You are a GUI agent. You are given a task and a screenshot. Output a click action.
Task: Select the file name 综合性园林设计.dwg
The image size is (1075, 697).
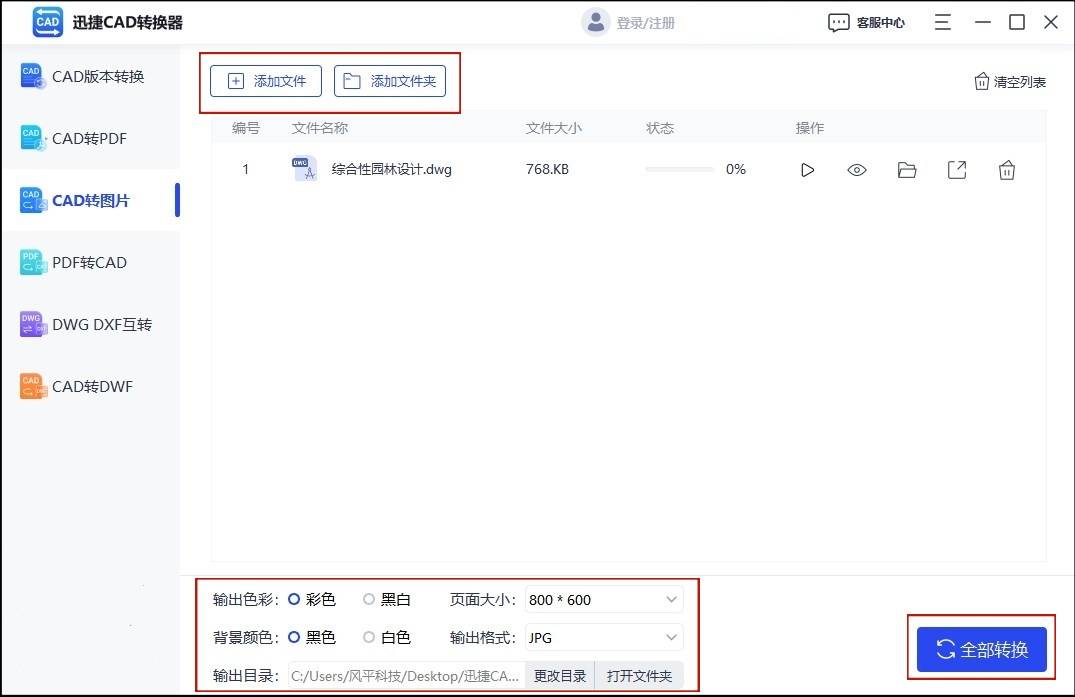[x=391, y=169]
